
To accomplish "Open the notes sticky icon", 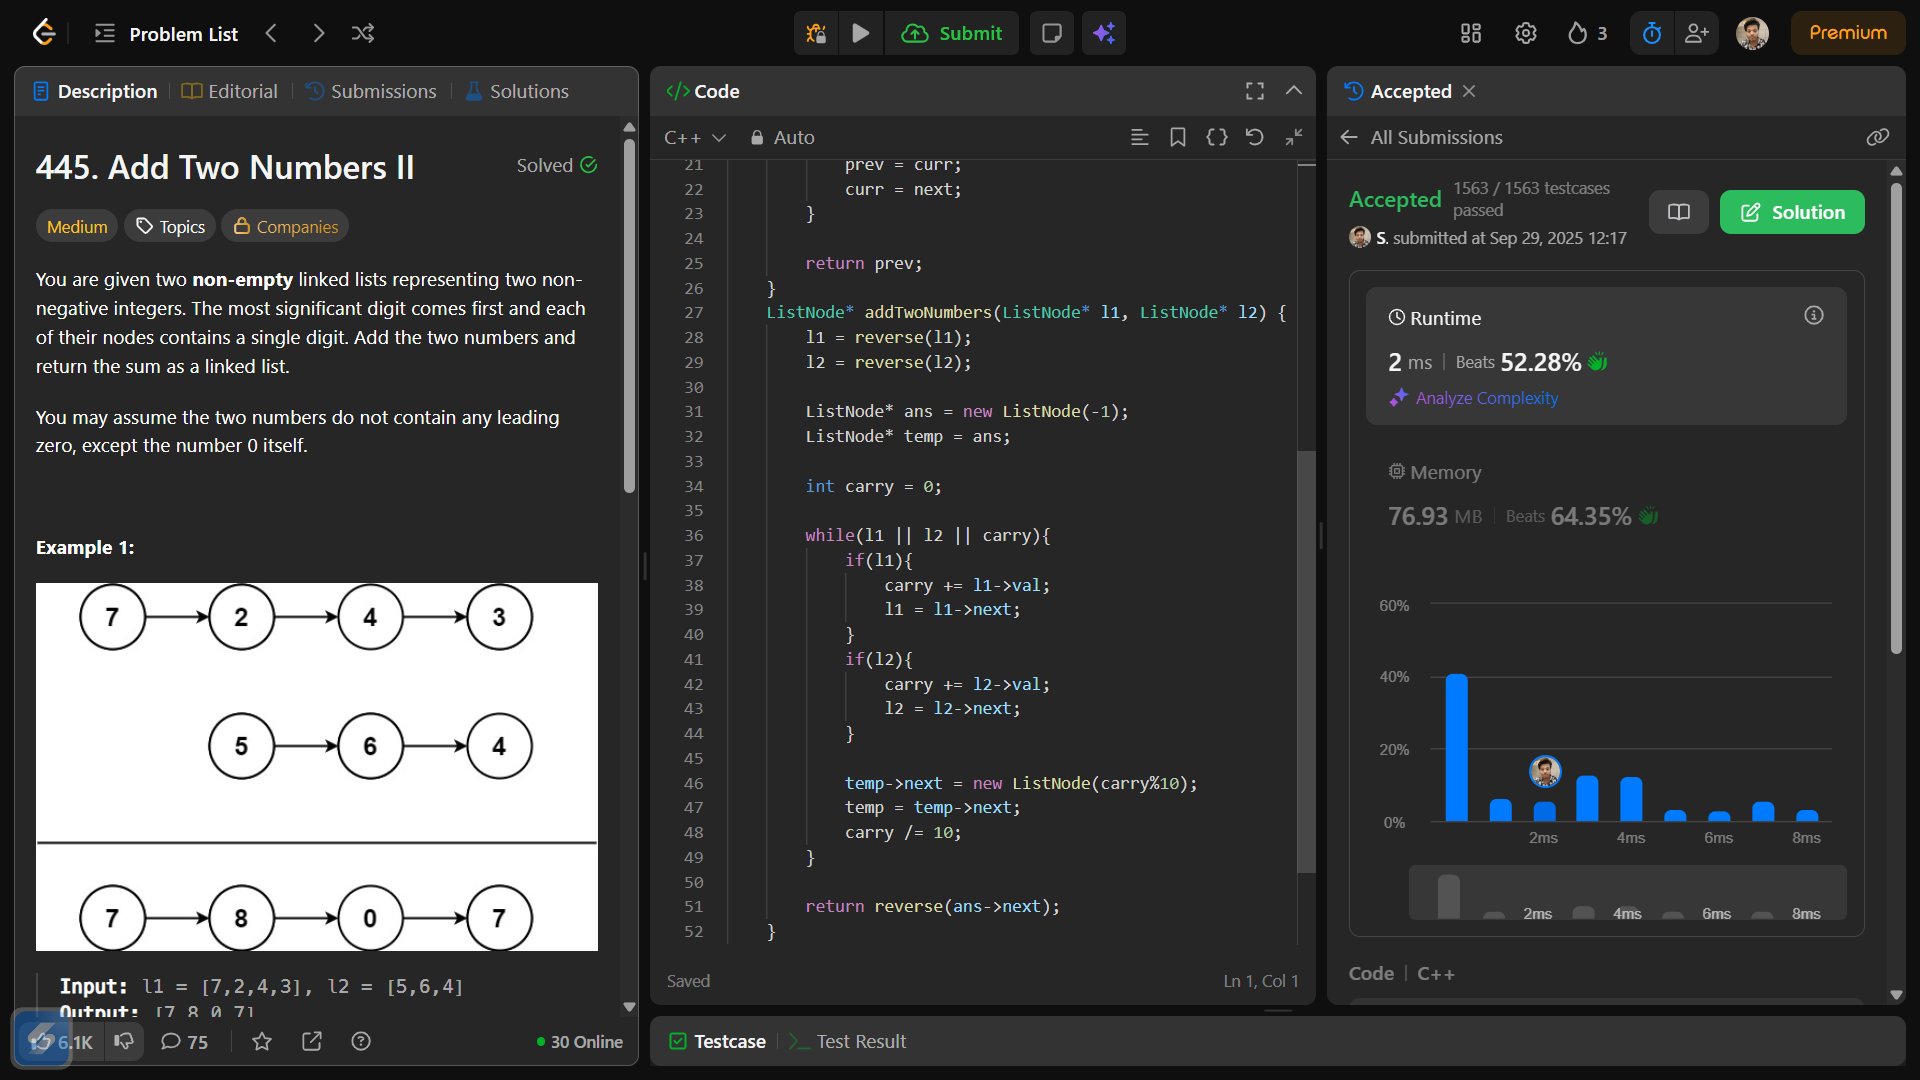I will point(1051,33).
